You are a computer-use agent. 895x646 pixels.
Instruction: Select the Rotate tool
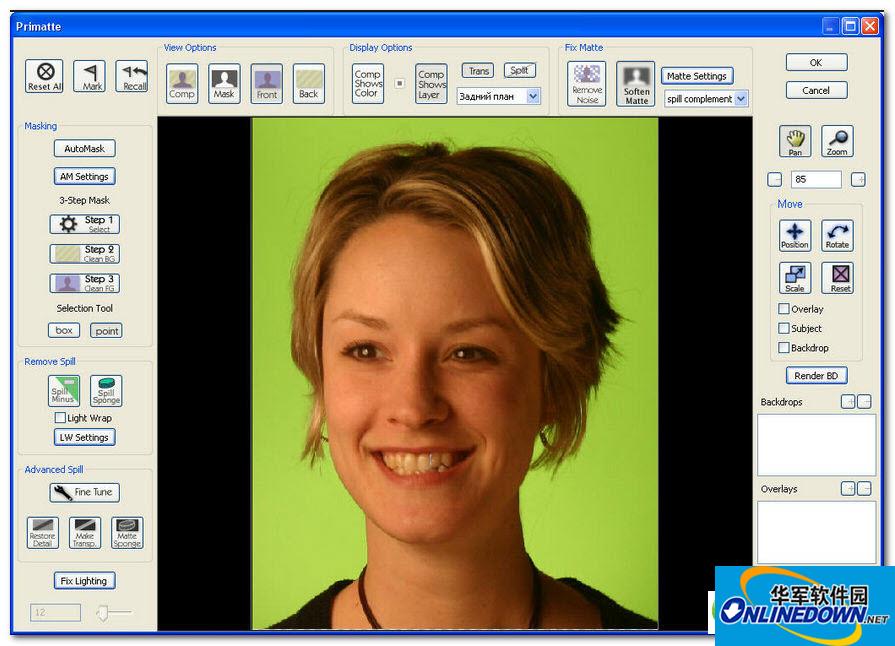click(x=837, y=235)
